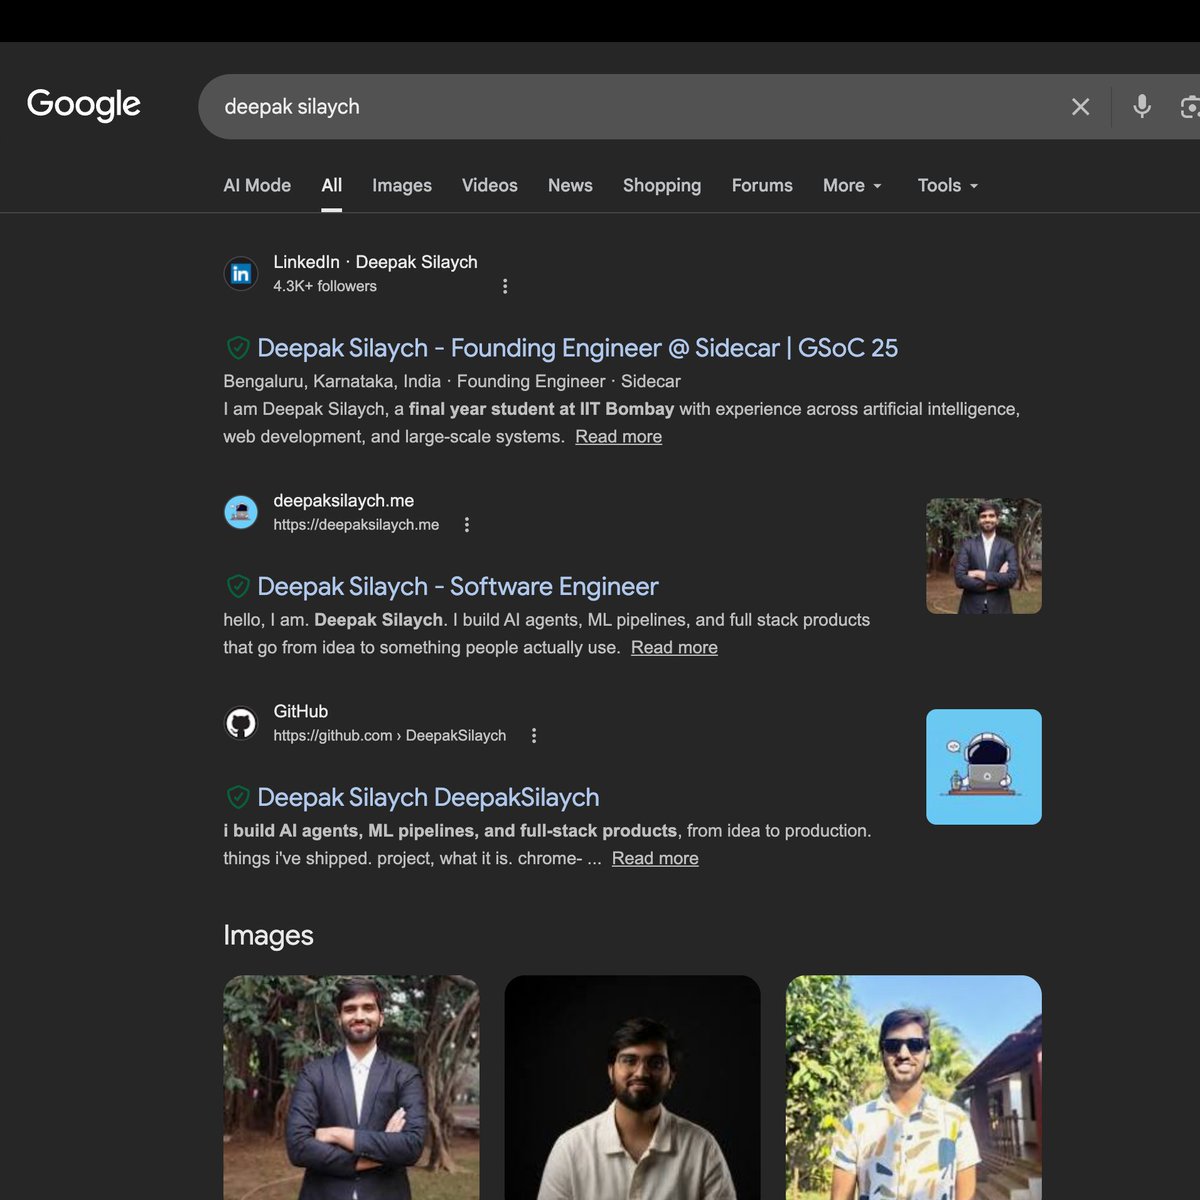Click 'Bengaluru, Karnataka, India · Founding Engineer · Sidecar' line
This screenshot has width=1200, height=1200.
[452, 381]
